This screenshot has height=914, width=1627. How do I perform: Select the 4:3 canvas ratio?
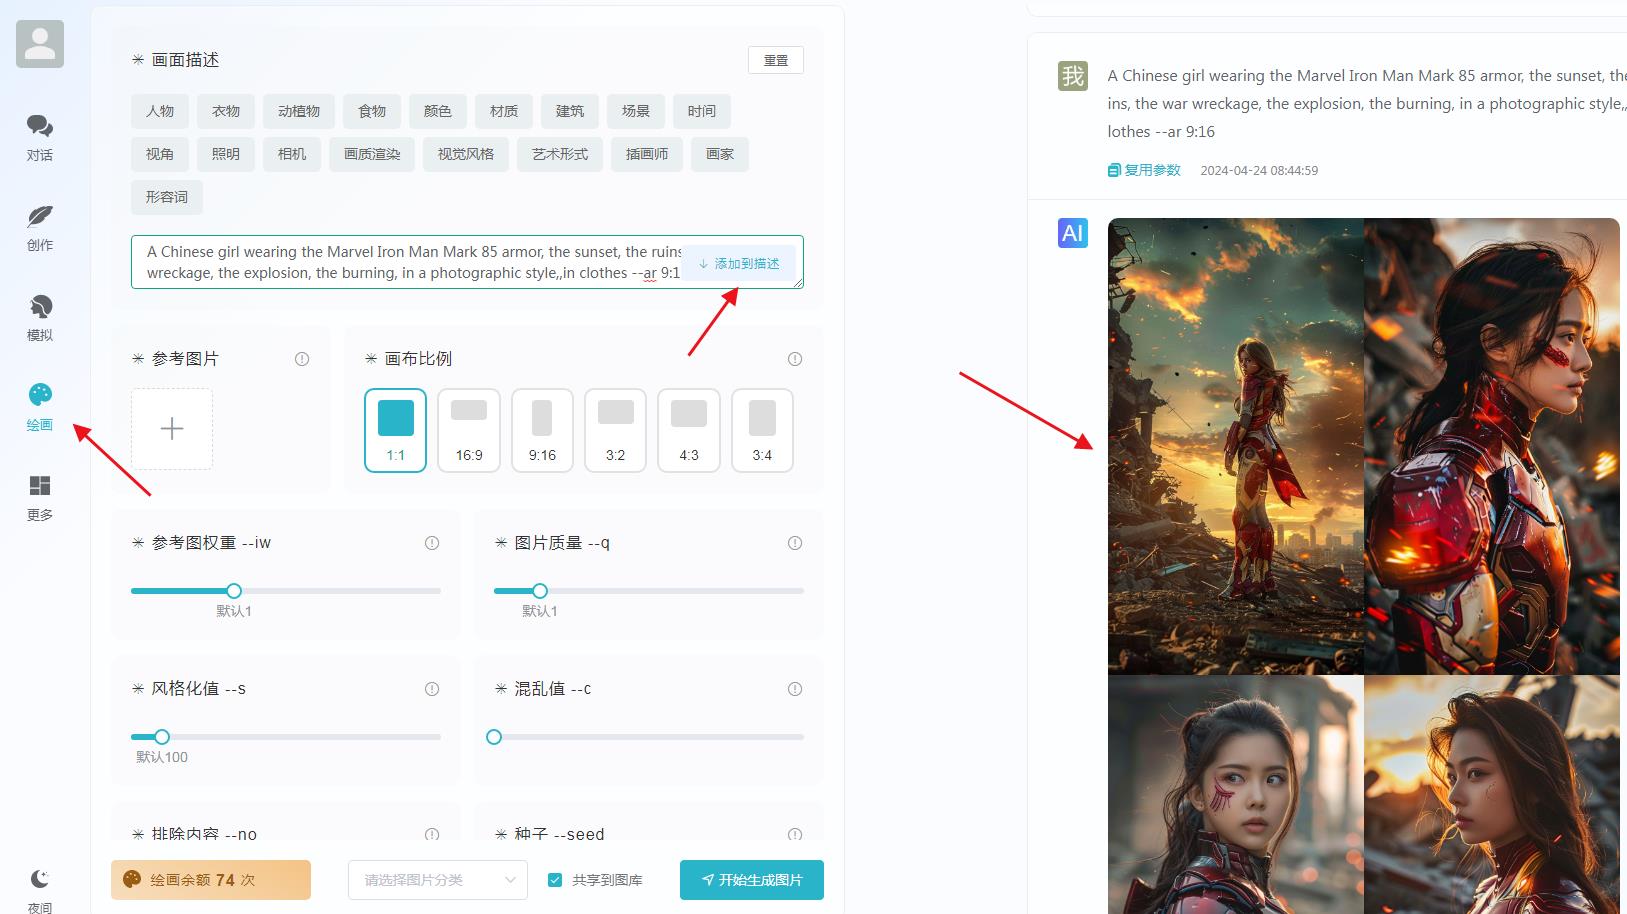tap(689, 430)
